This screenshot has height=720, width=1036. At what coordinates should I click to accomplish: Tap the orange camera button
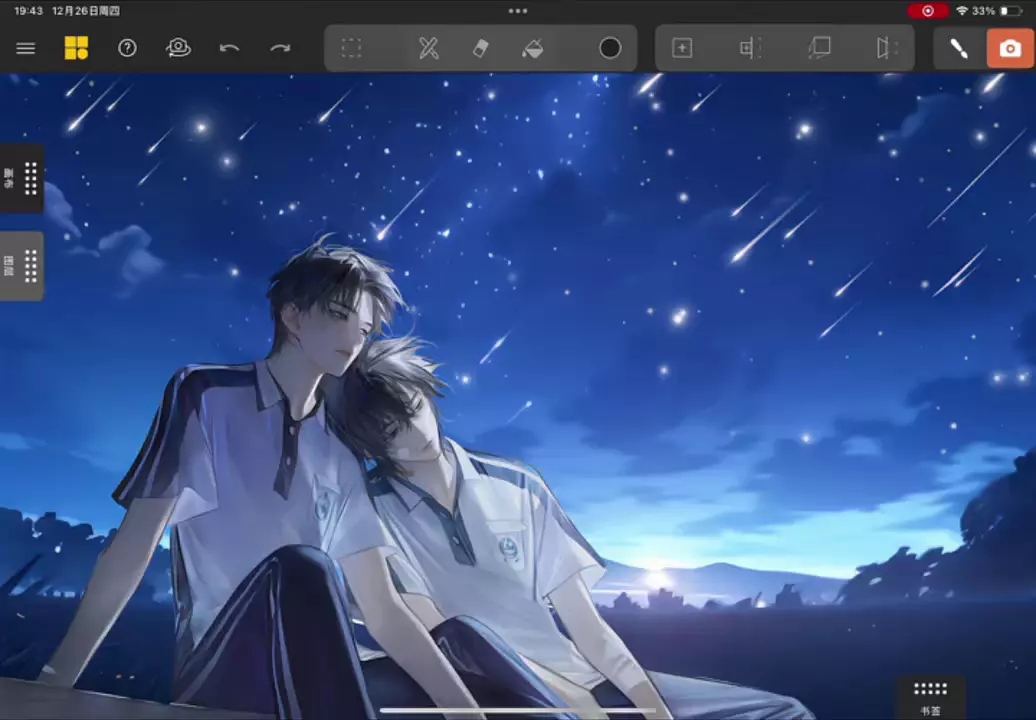[x=1010, y=48]
